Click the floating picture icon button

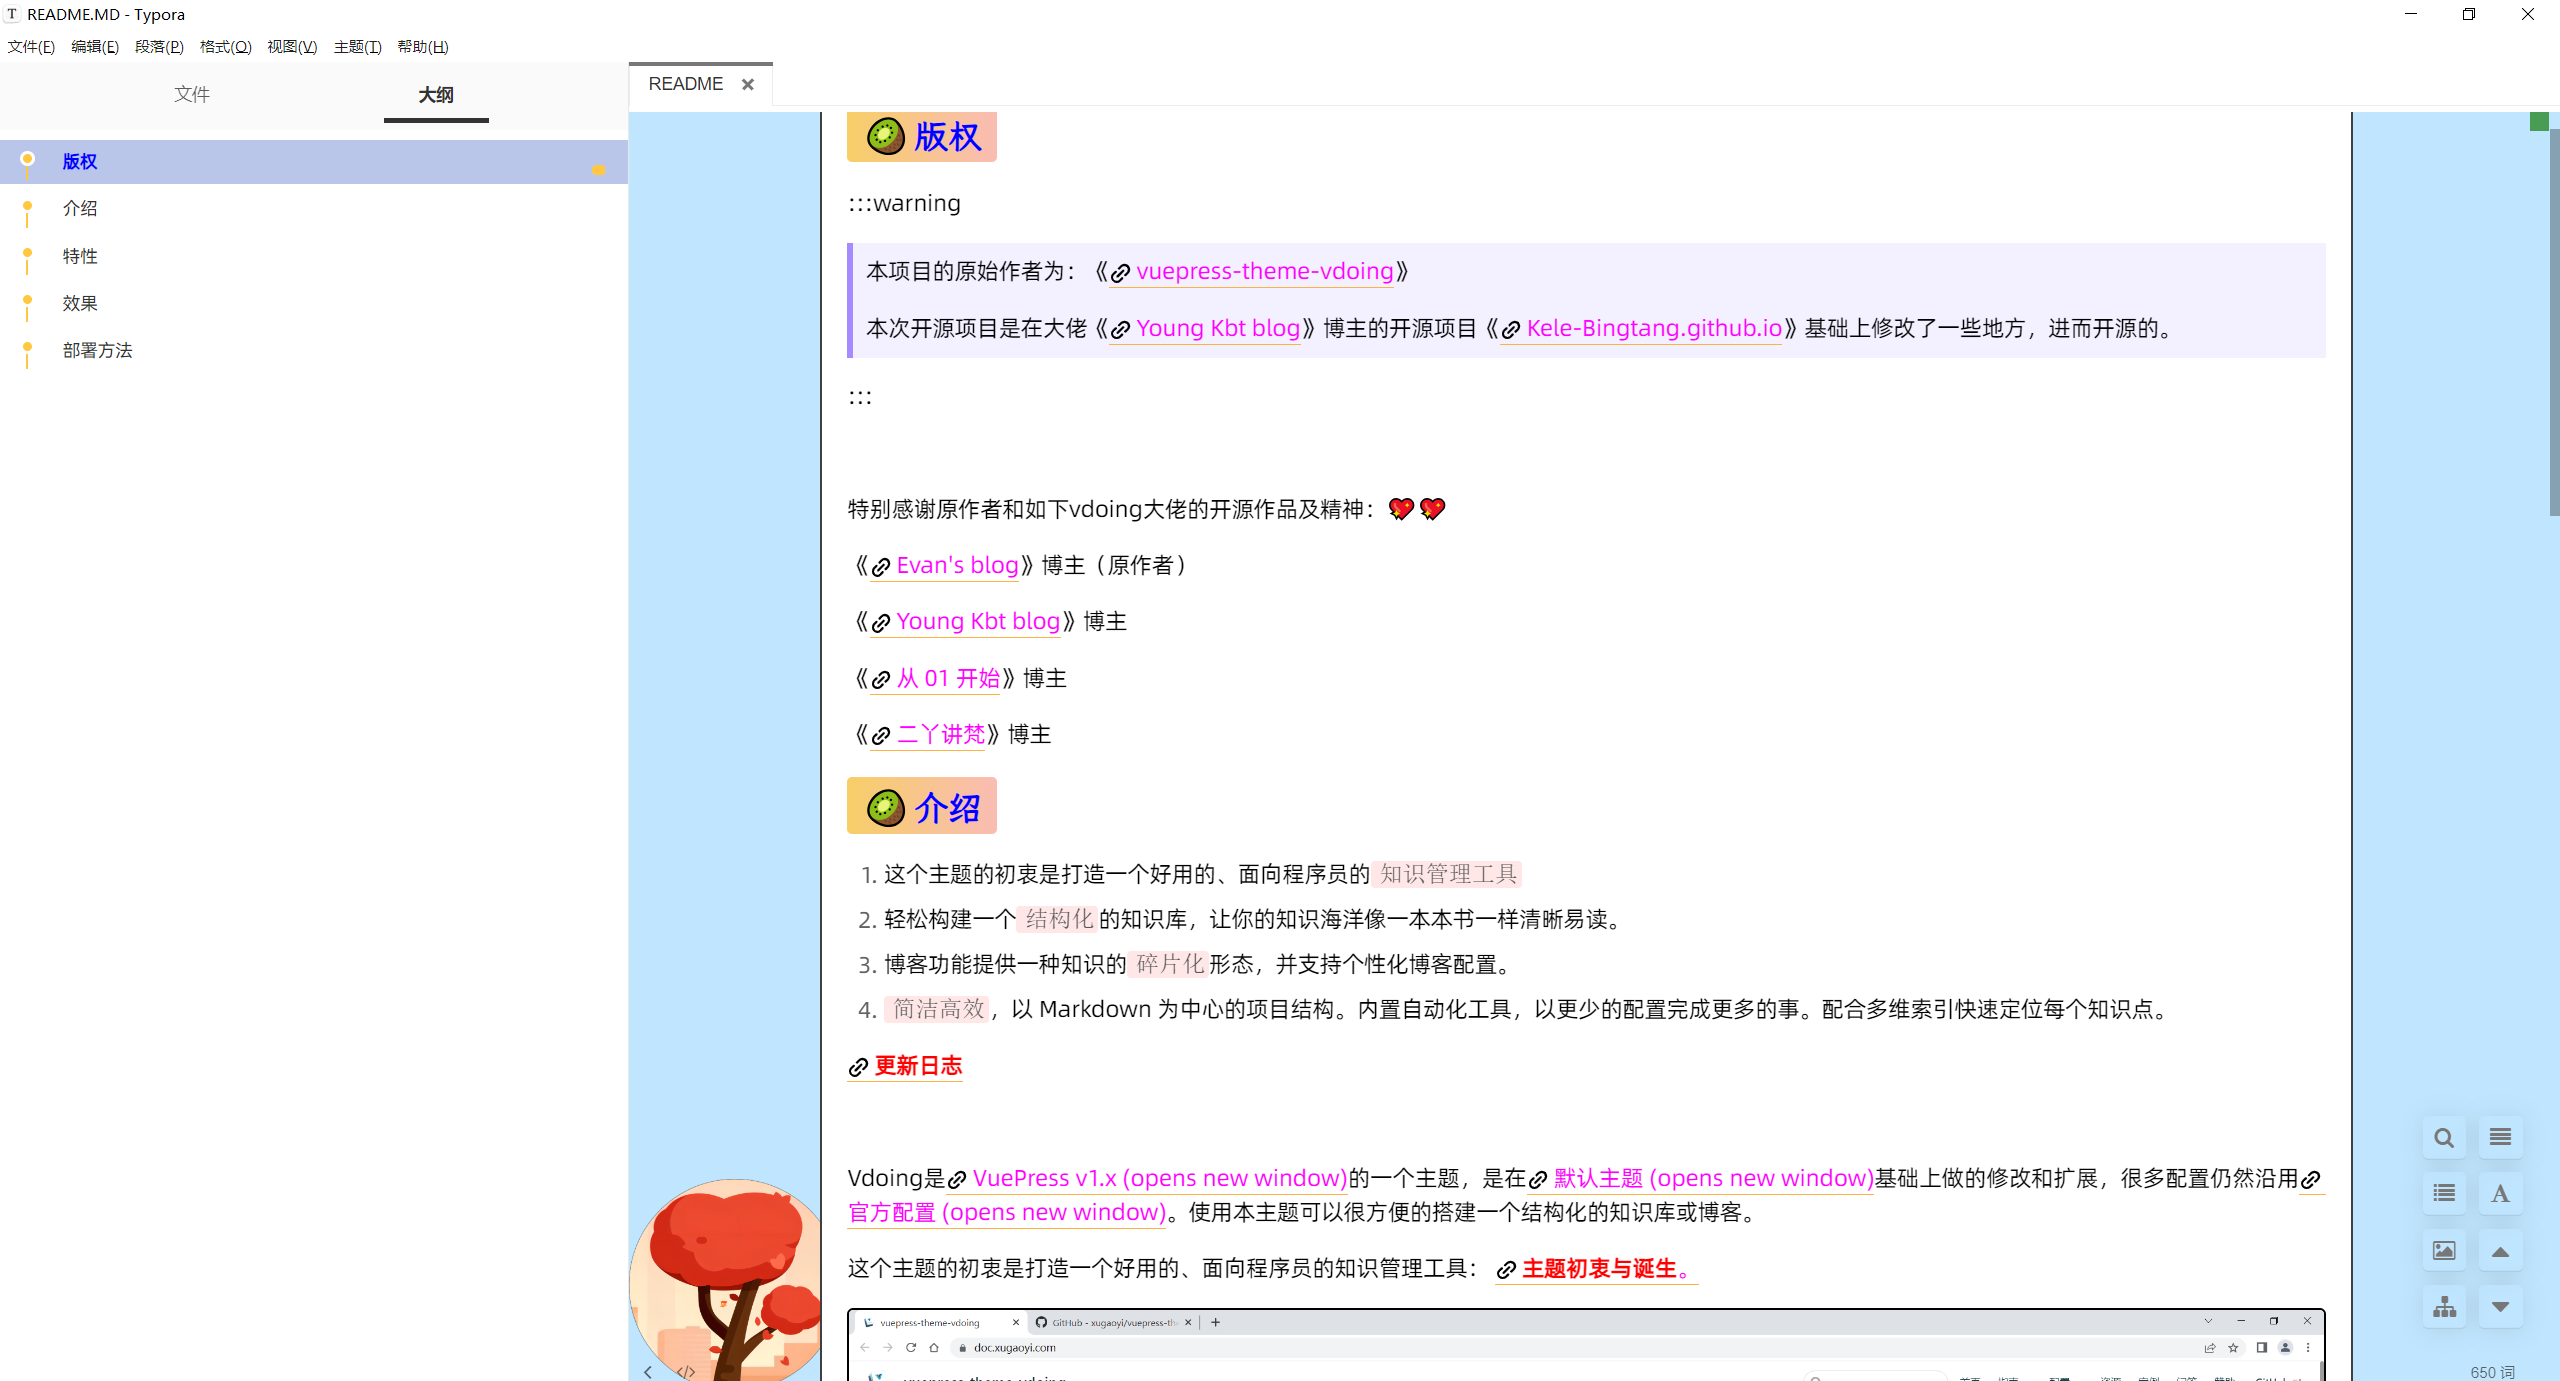pyautogui.click(x=2444, y=1250)
